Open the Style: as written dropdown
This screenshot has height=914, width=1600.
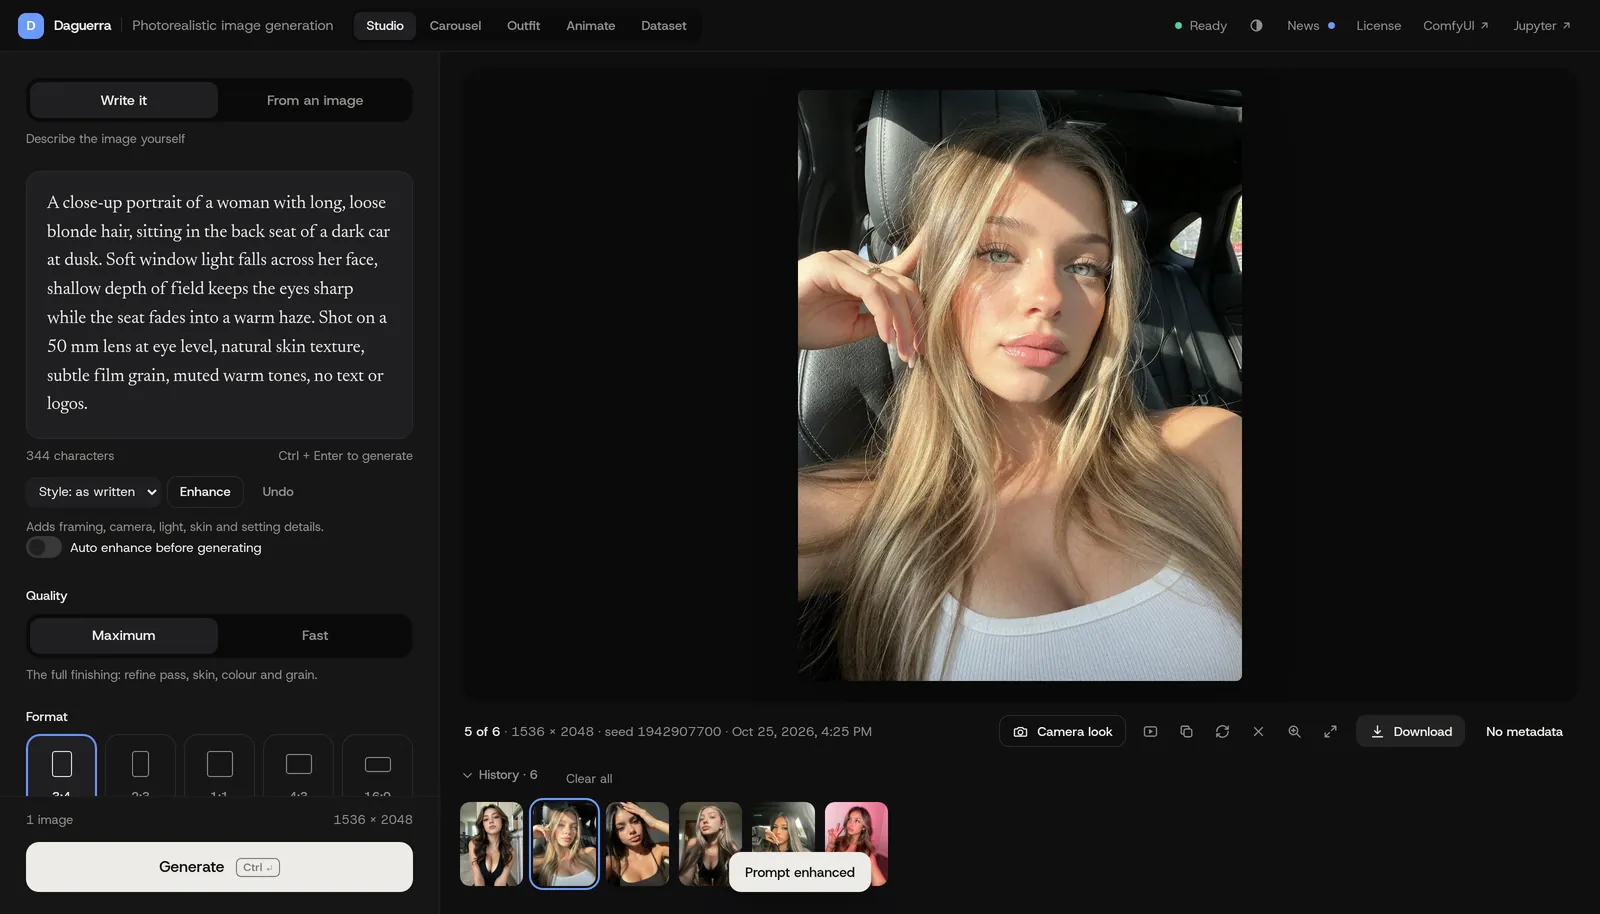[94, 491]
